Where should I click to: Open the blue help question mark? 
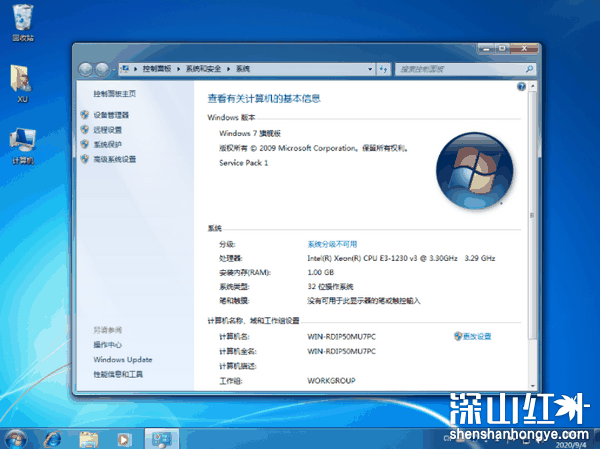coord(521,87)
